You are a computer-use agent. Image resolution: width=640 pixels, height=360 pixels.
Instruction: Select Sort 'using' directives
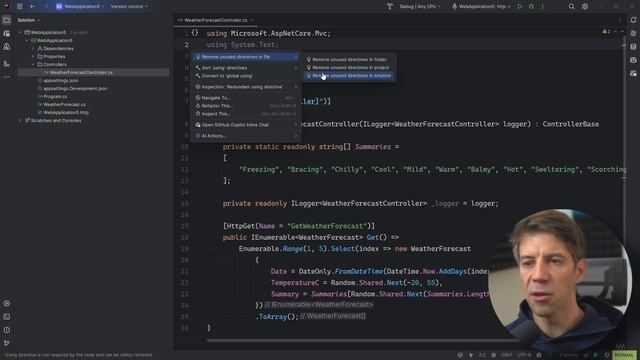(x=246, y=68)
